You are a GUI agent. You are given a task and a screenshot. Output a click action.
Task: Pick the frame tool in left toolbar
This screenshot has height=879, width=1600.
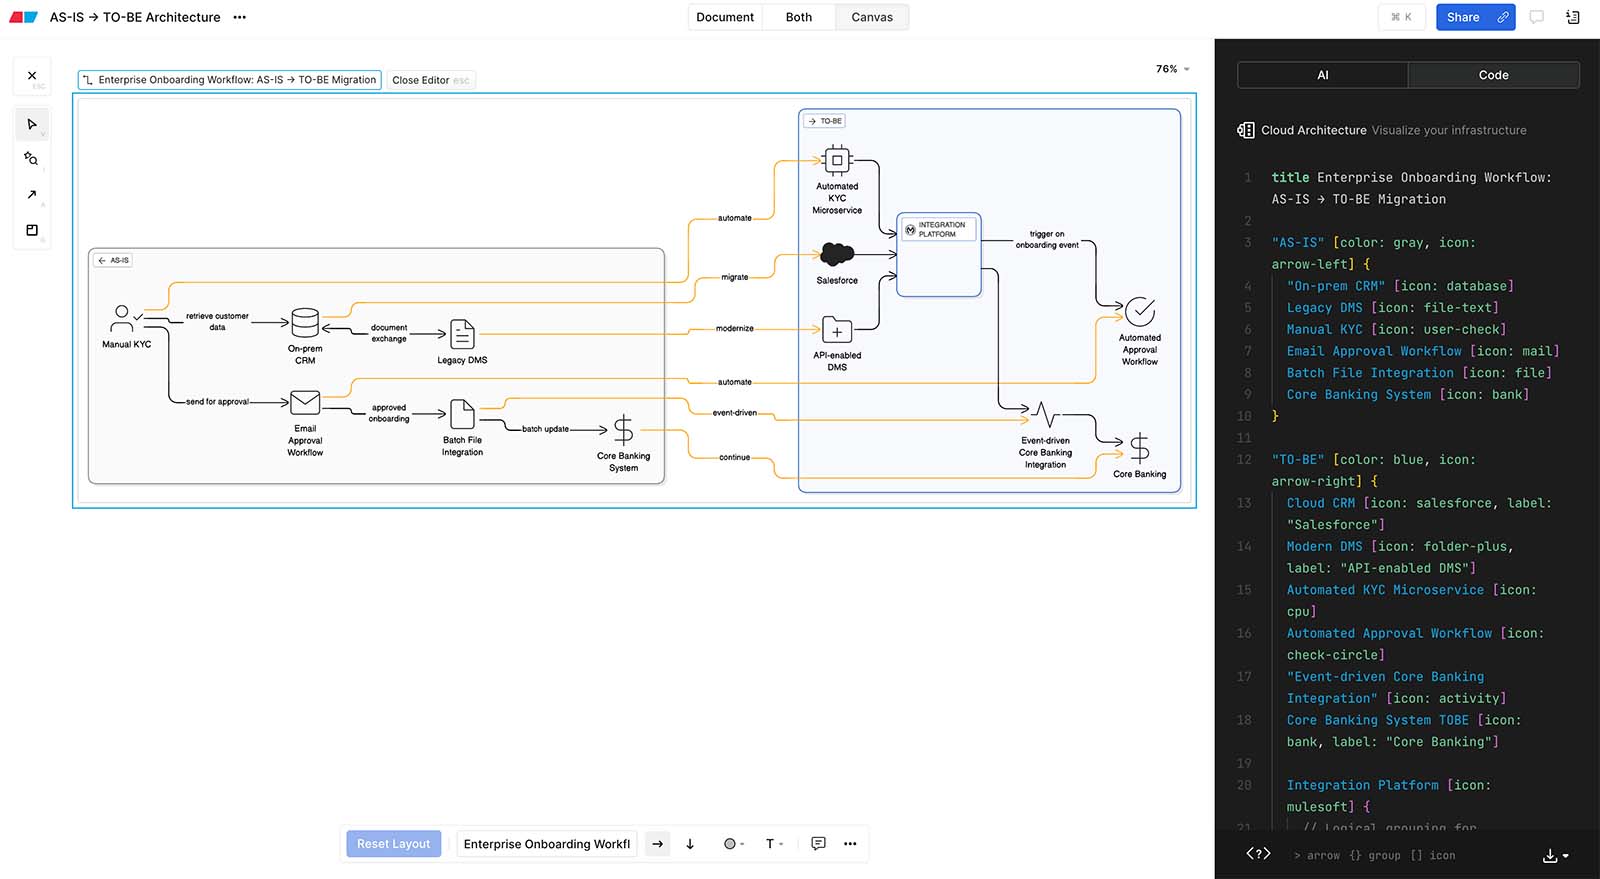pyautogui.click(x=32, y=230)
